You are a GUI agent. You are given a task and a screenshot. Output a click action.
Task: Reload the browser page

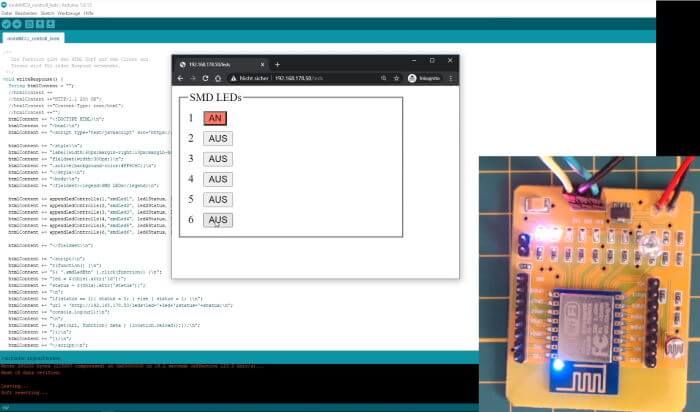coord(205,78)
